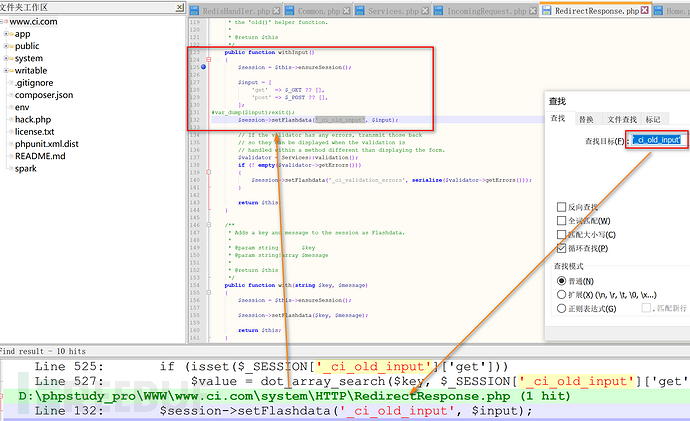This screenshot has width=690, height=421.
Task: Open the .gitignore file in workspace
Action: point(34,83)
